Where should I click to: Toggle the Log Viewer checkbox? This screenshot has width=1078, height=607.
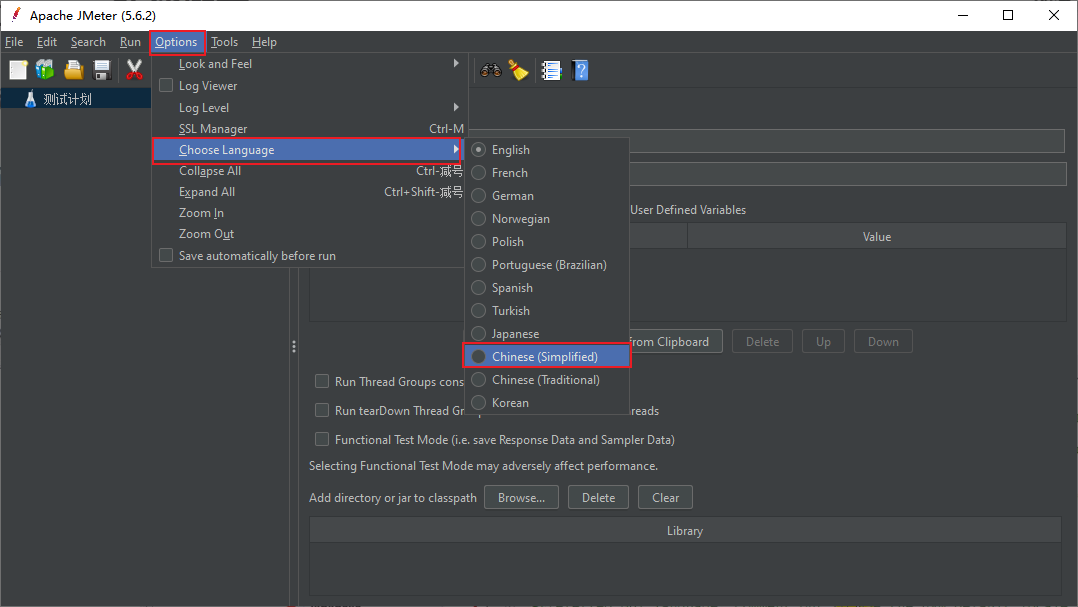click(166, 85)
